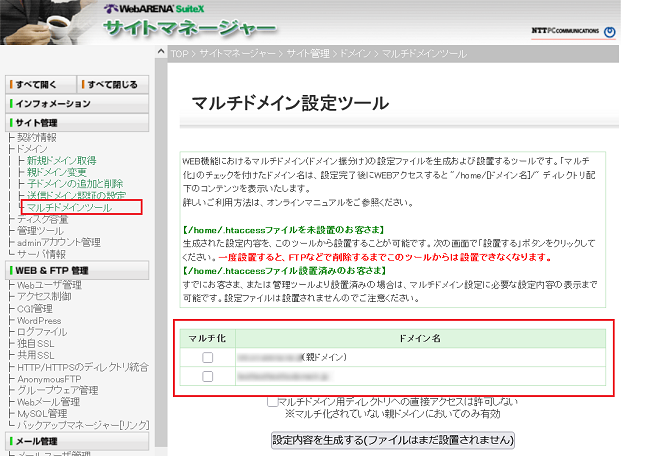Image resolution: width=650 pixels, height=456 pixels.
Task: Click the WebARENA SuiteX logo
Action: [x=154, y=9]
